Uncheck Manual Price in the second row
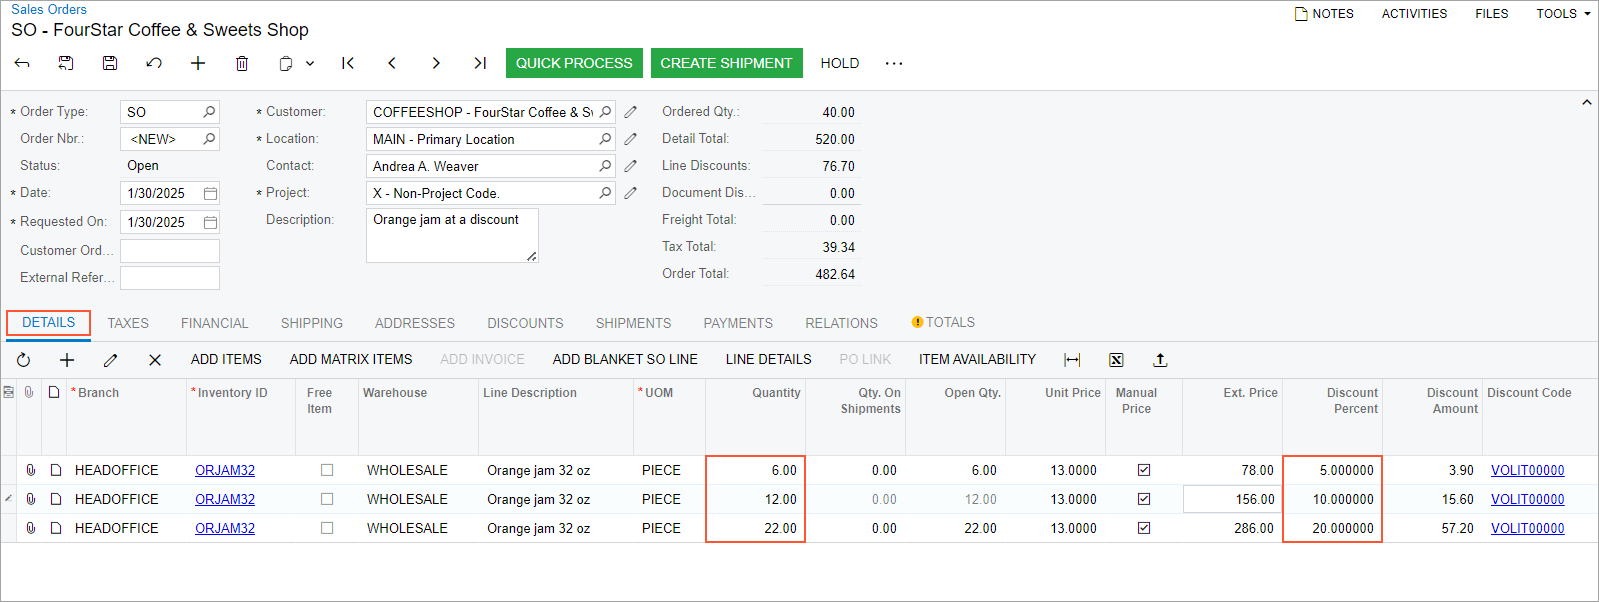Viewport: 1599px width, 602px height. tap(1144, 499)
